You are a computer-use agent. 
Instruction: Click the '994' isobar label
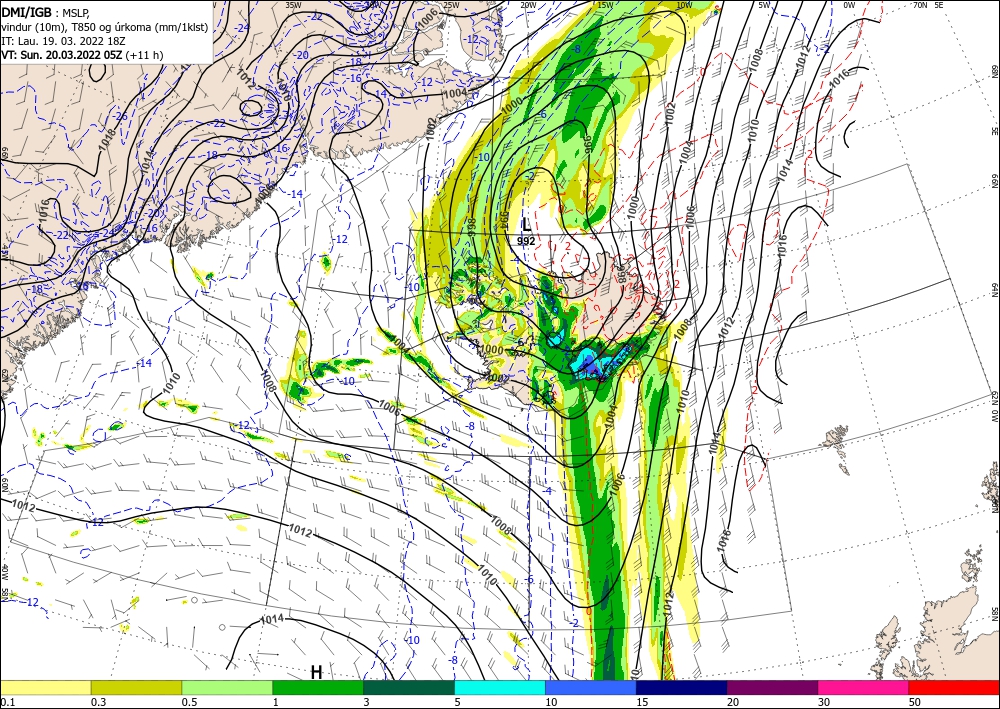pos(502,219)
